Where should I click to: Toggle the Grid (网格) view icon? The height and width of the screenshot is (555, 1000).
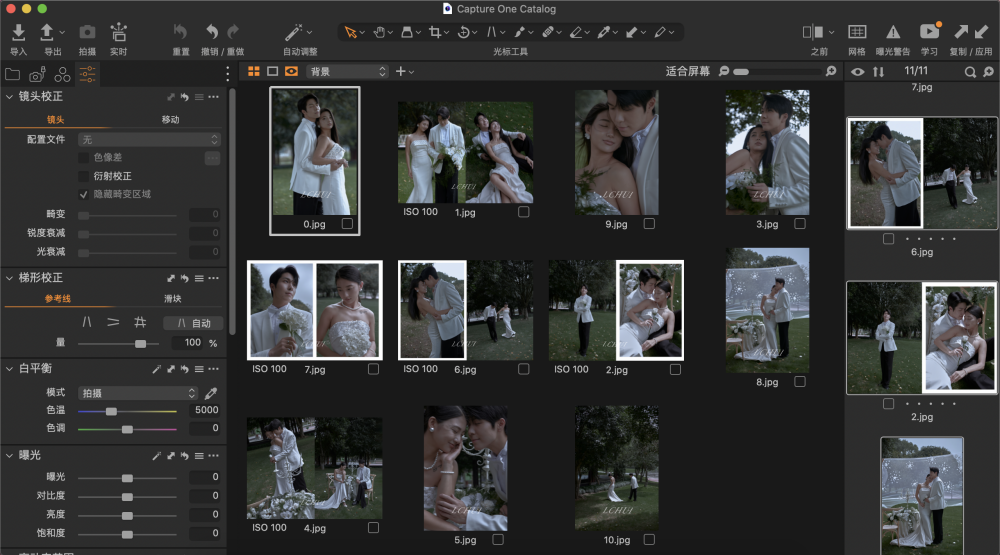pyautogui.click(x=856, y=33)
